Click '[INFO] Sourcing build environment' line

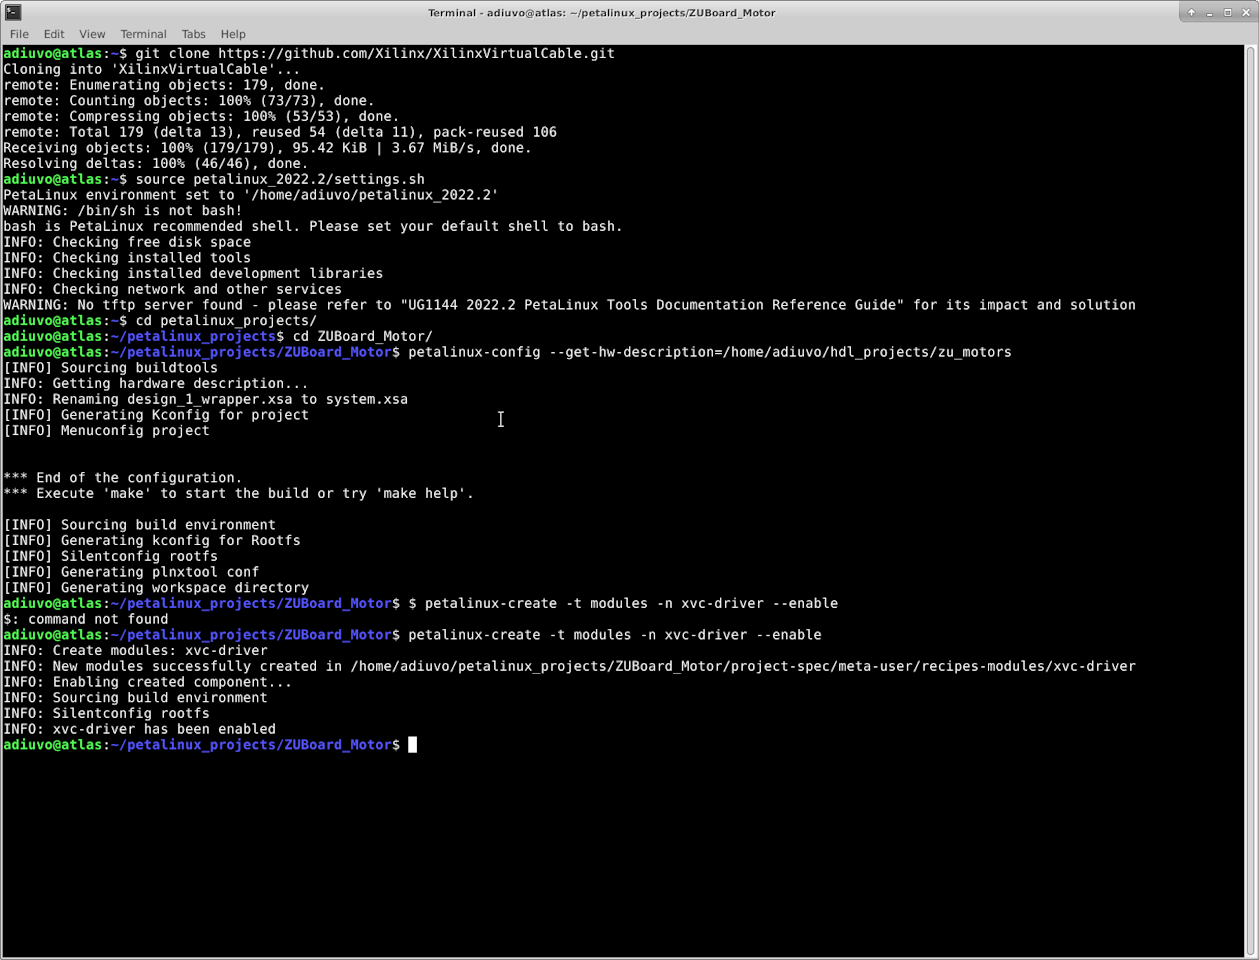point(139,524)
